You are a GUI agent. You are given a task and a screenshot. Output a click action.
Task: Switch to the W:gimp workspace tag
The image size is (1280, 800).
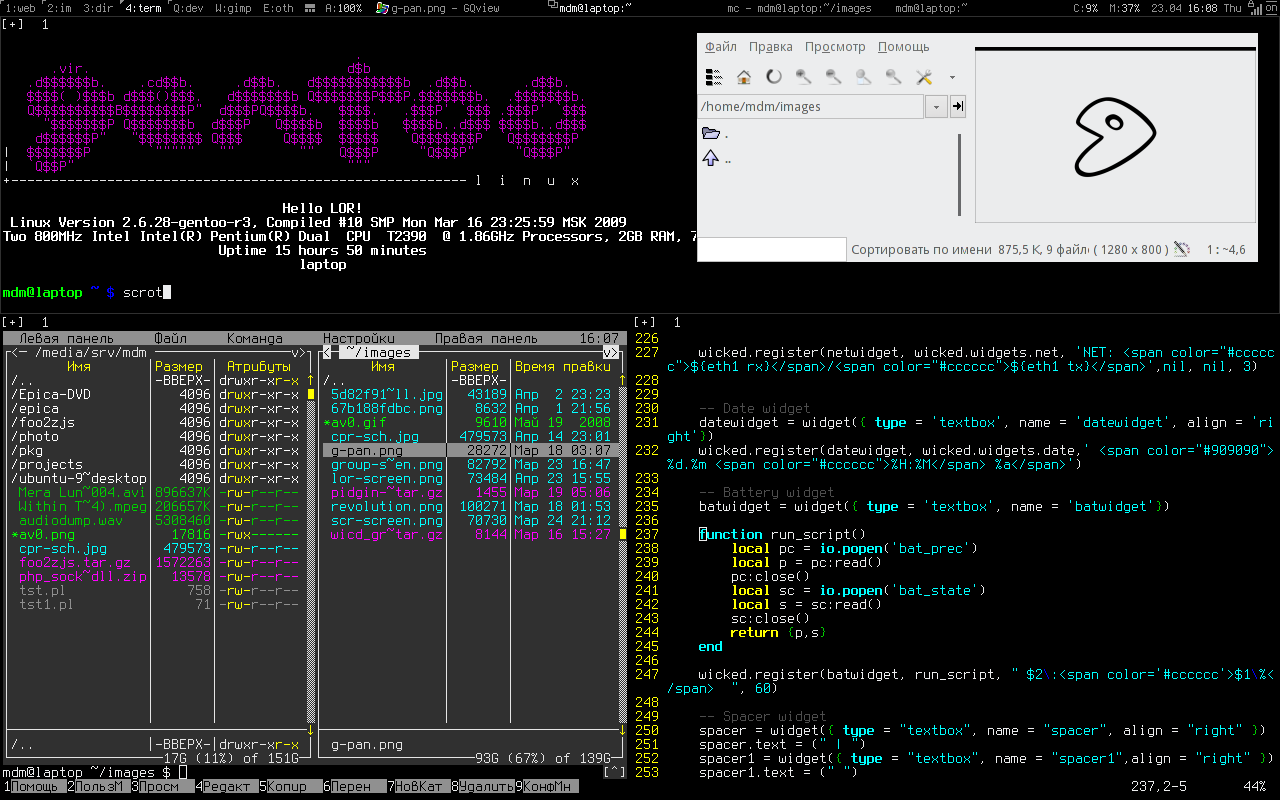(x=232, y=8)
